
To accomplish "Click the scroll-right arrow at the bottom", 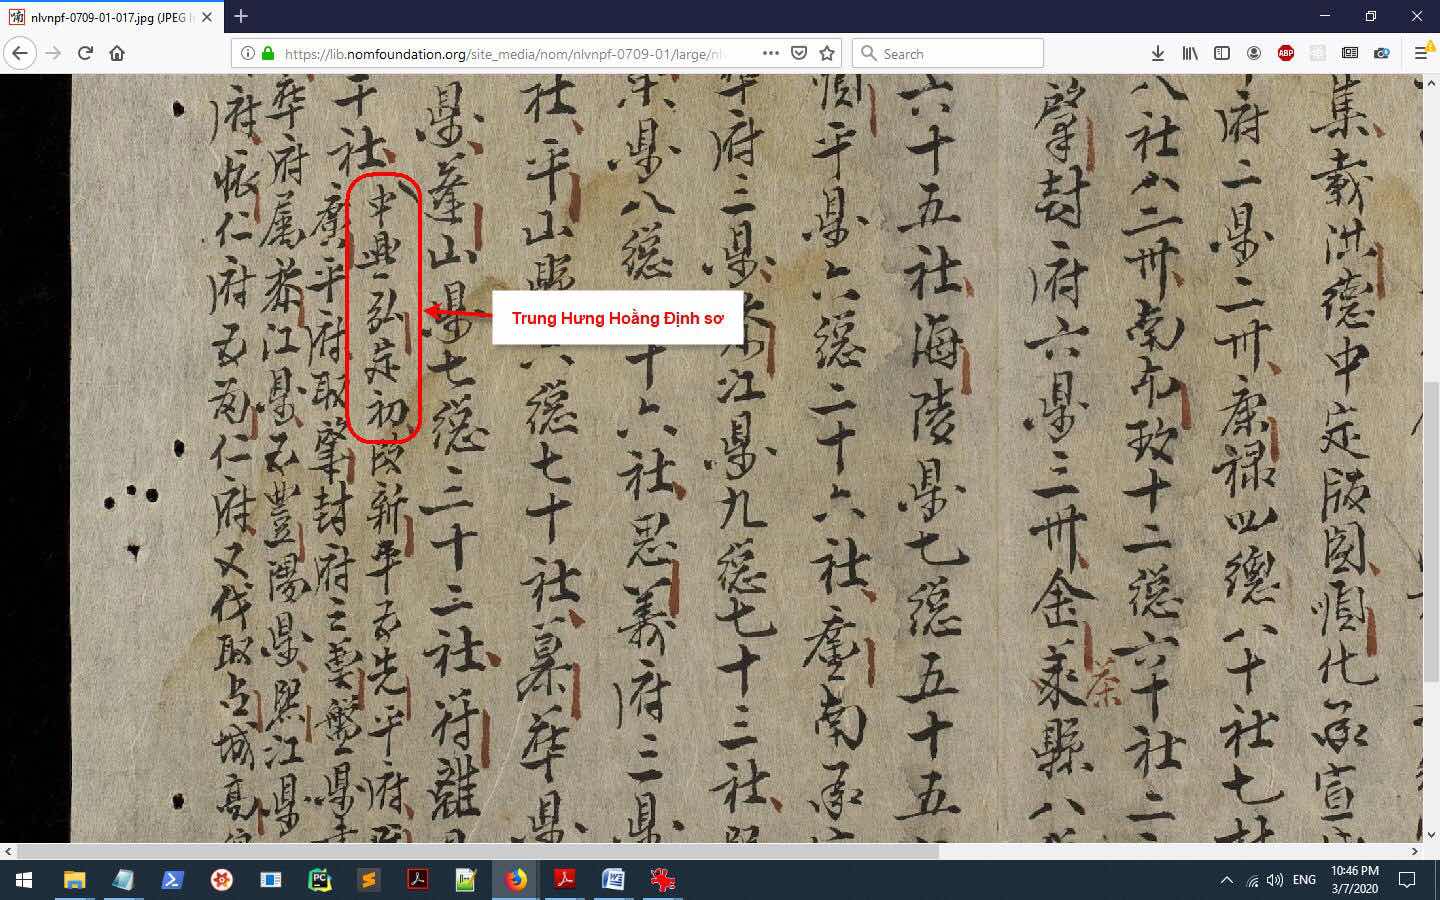I will pyautogui.click(x=1415, y=851).
